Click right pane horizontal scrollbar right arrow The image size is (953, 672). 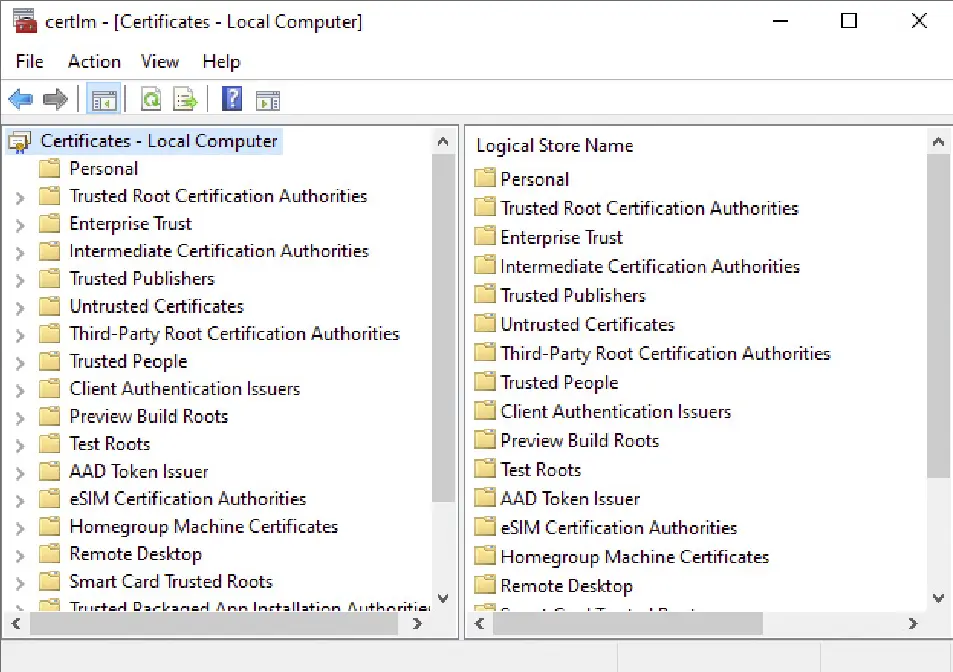coord(912,623)
